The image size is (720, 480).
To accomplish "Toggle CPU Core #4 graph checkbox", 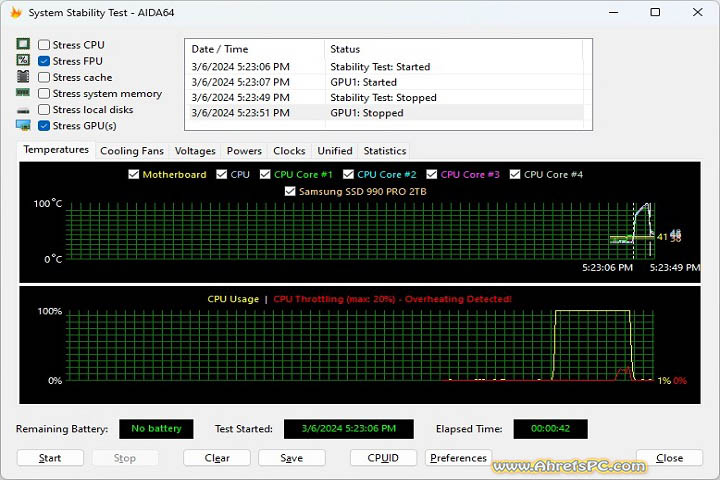I will tap(515, 174).
